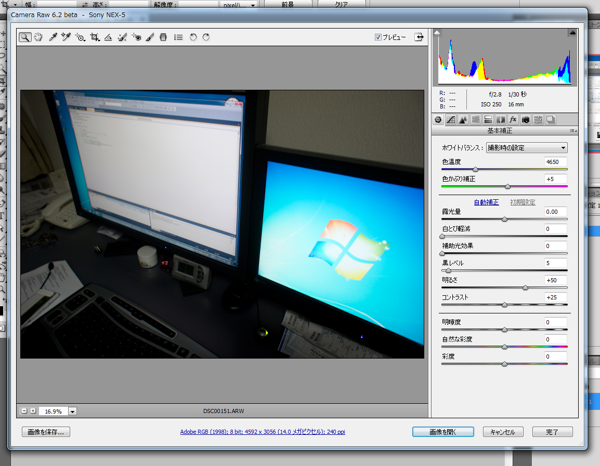The width and height of the screenshot is (600, 466).
Task: Adjust the 色温度 slider
Action: (475, 169)
